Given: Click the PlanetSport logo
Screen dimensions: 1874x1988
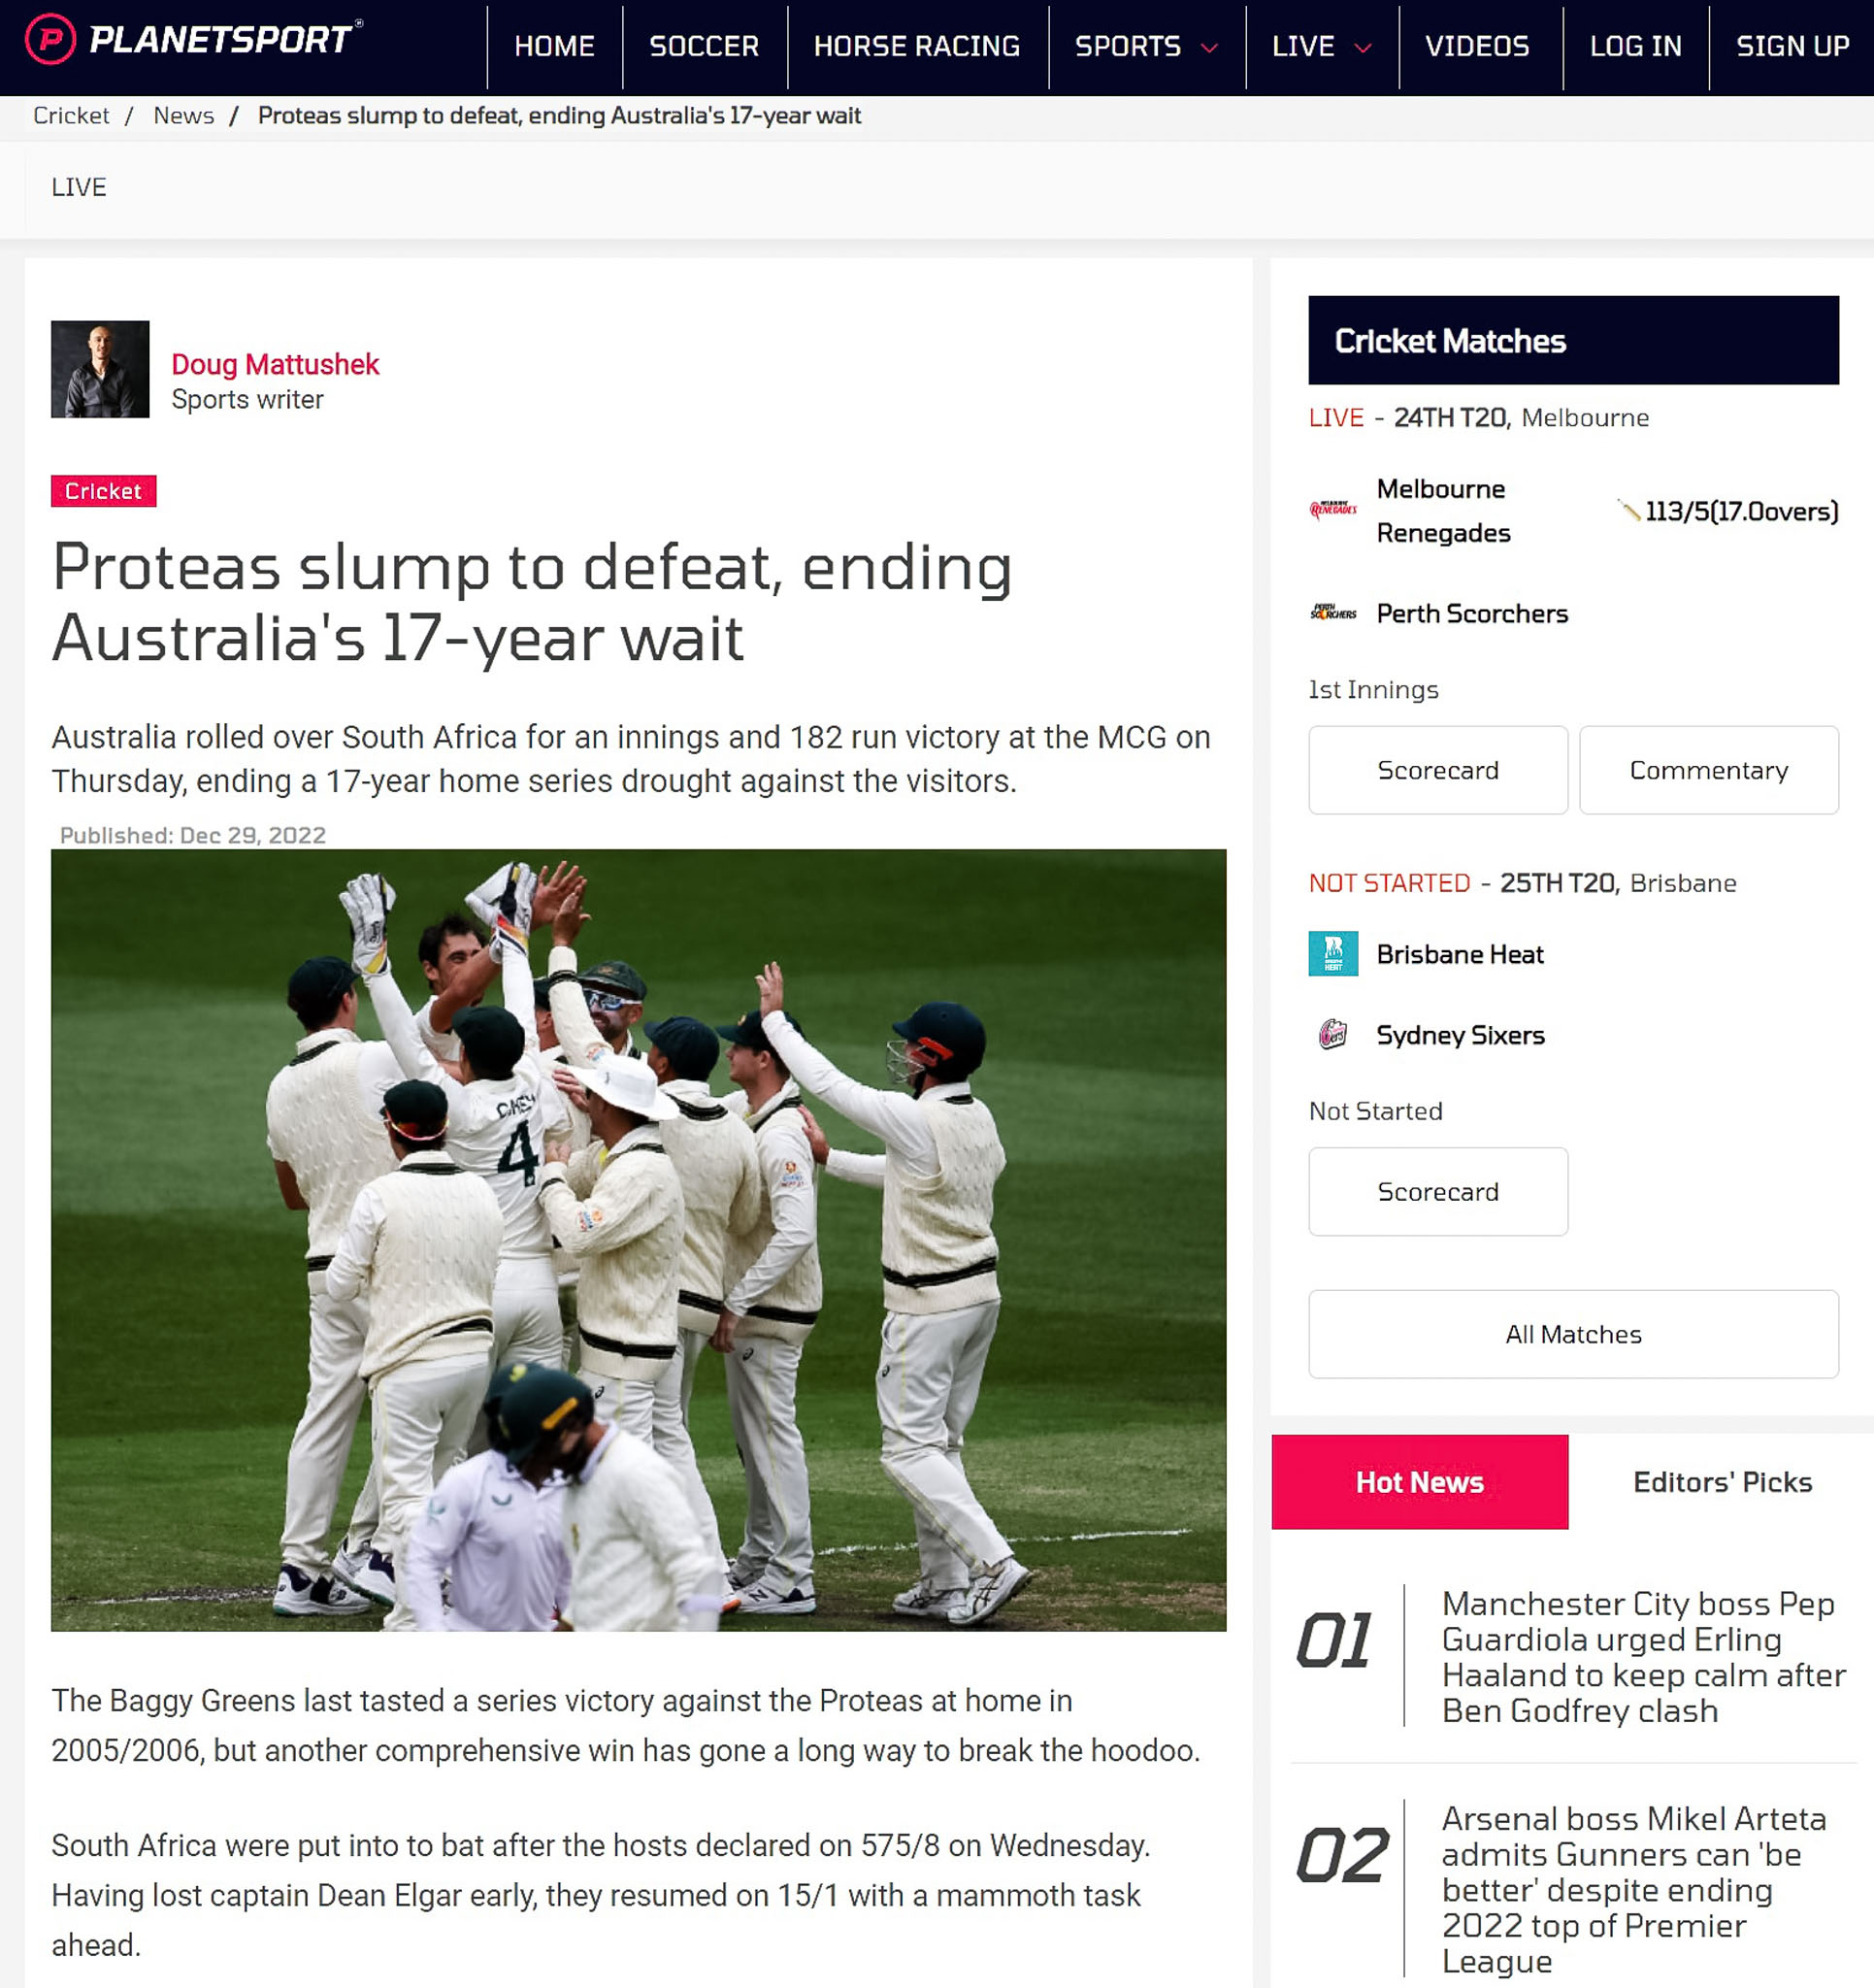Looking at the screenshot, I should [x=193, y=40].
